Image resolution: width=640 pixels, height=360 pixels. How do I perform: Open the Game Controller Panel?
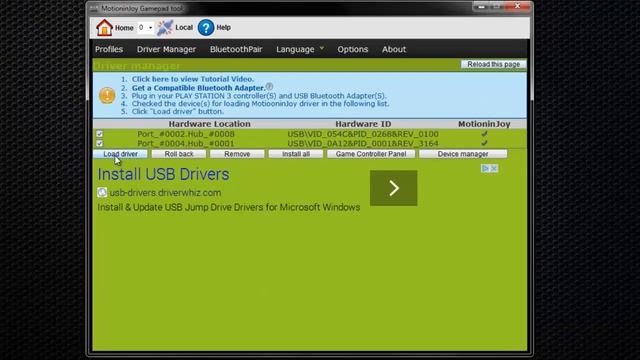[371, 154]
